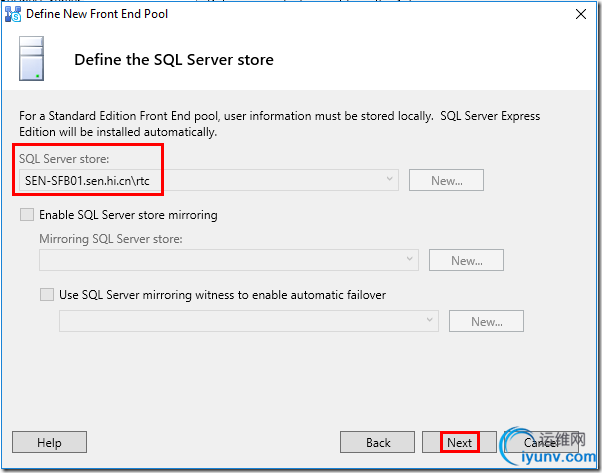The image size is (602, 473).
Task: Click the Standard Edition description paragraph
Action: [280, 124]
